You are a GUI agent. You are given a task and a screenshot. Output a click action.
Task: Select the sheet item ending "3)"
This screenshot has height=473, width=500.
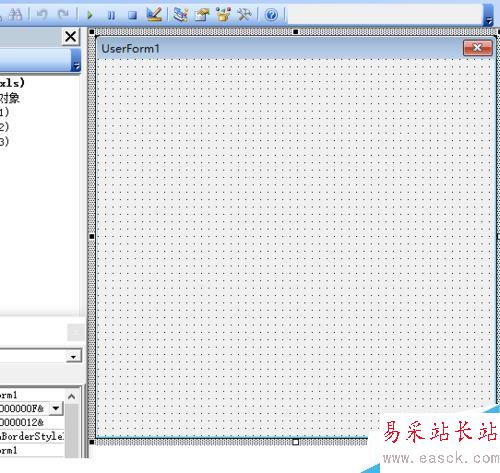4,142
